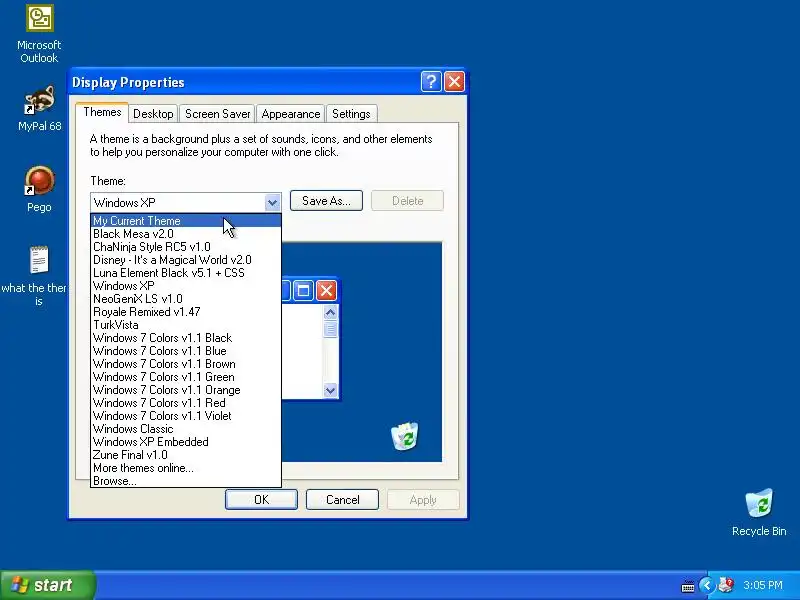800x600 pixels.
Task: Pick Windows 7 Colors v1.1 Green
Action: 186,377
